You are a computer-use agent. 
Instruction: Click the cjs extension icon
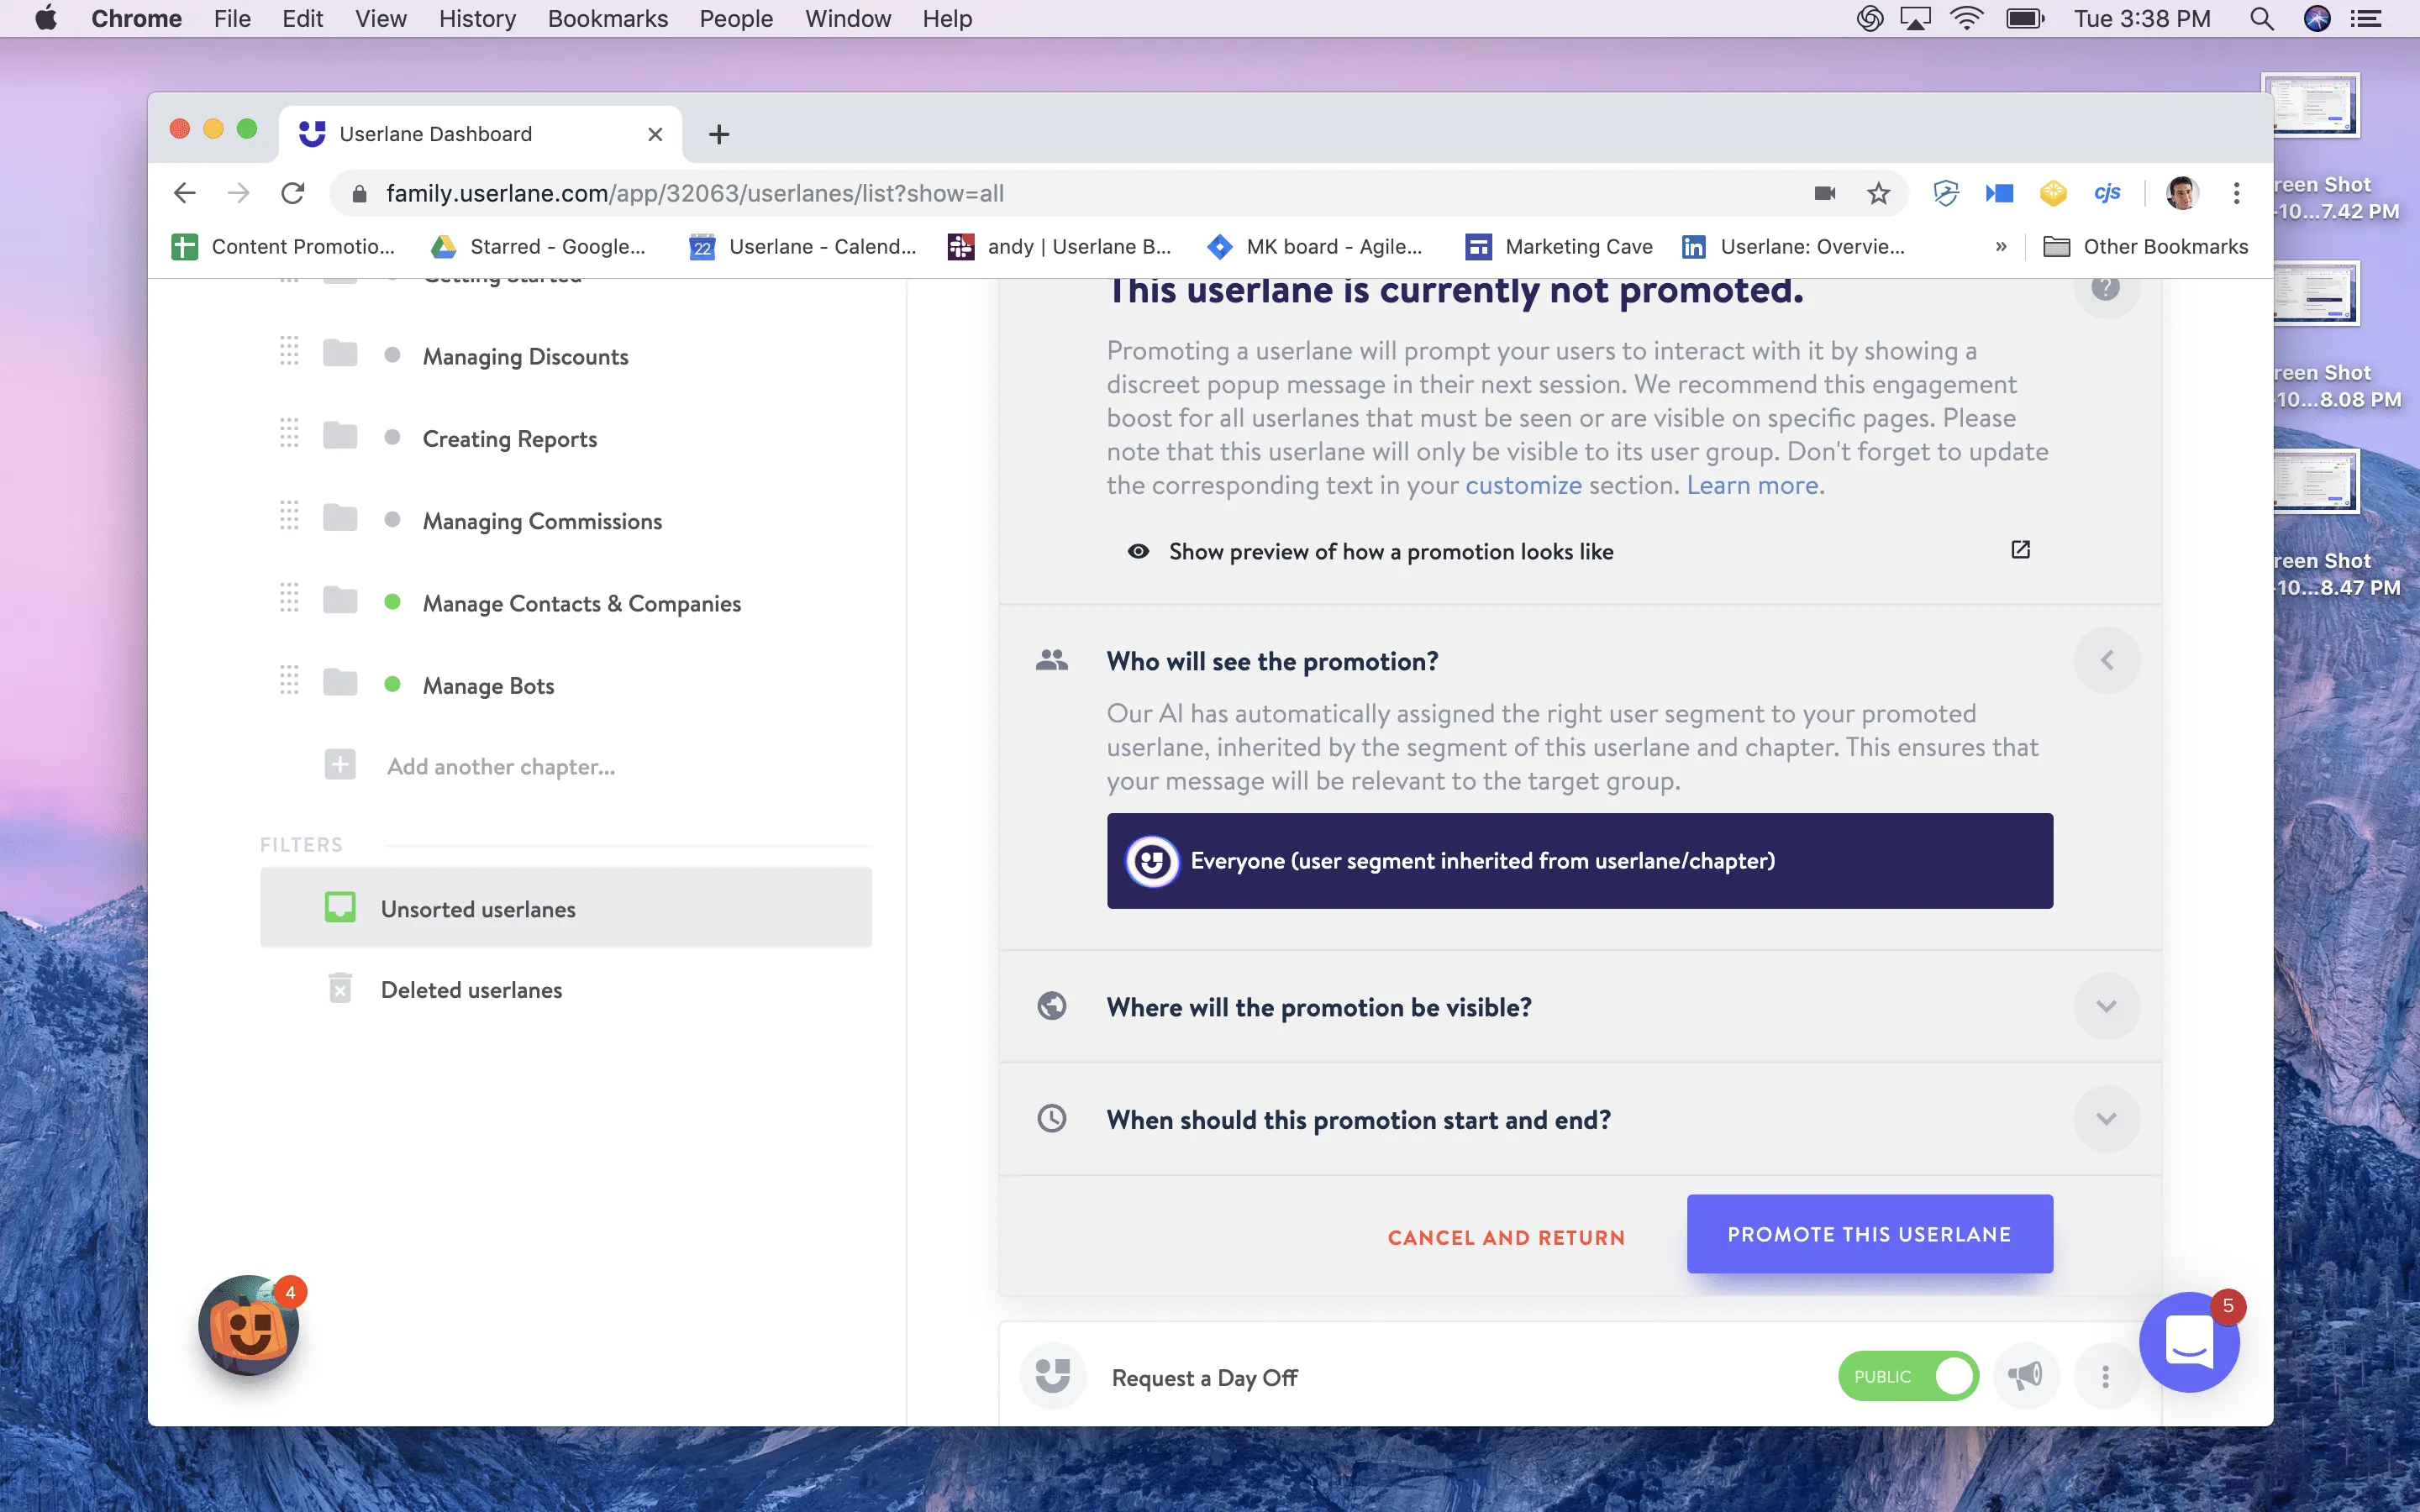click(2106, 192)
